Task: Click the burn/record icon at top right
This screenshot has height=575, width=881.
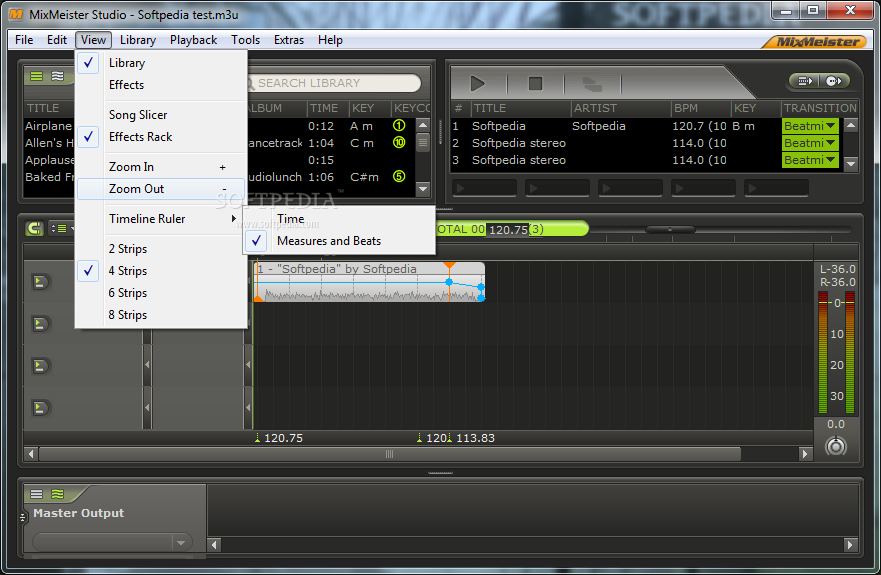Action: coord(833,81)
